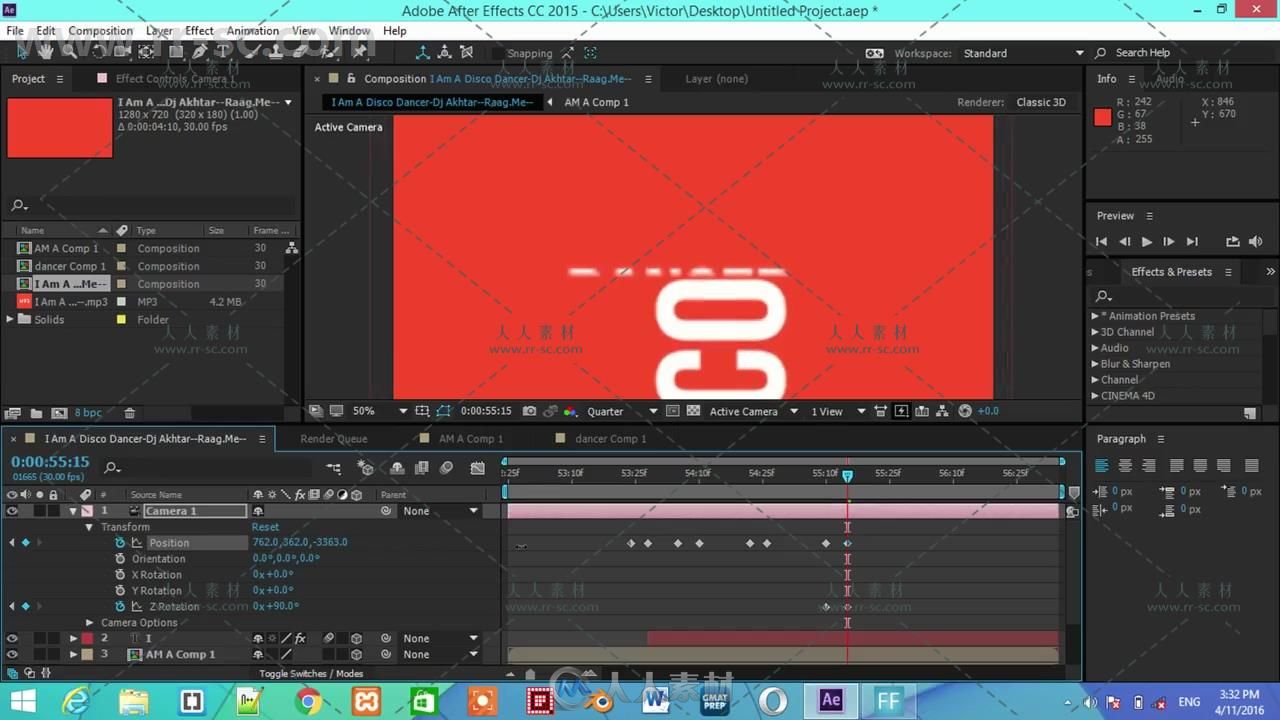Toggle Transparency Grid in viewer
Viewport: 1280px width, 720px height.
(x=693, y=411)
